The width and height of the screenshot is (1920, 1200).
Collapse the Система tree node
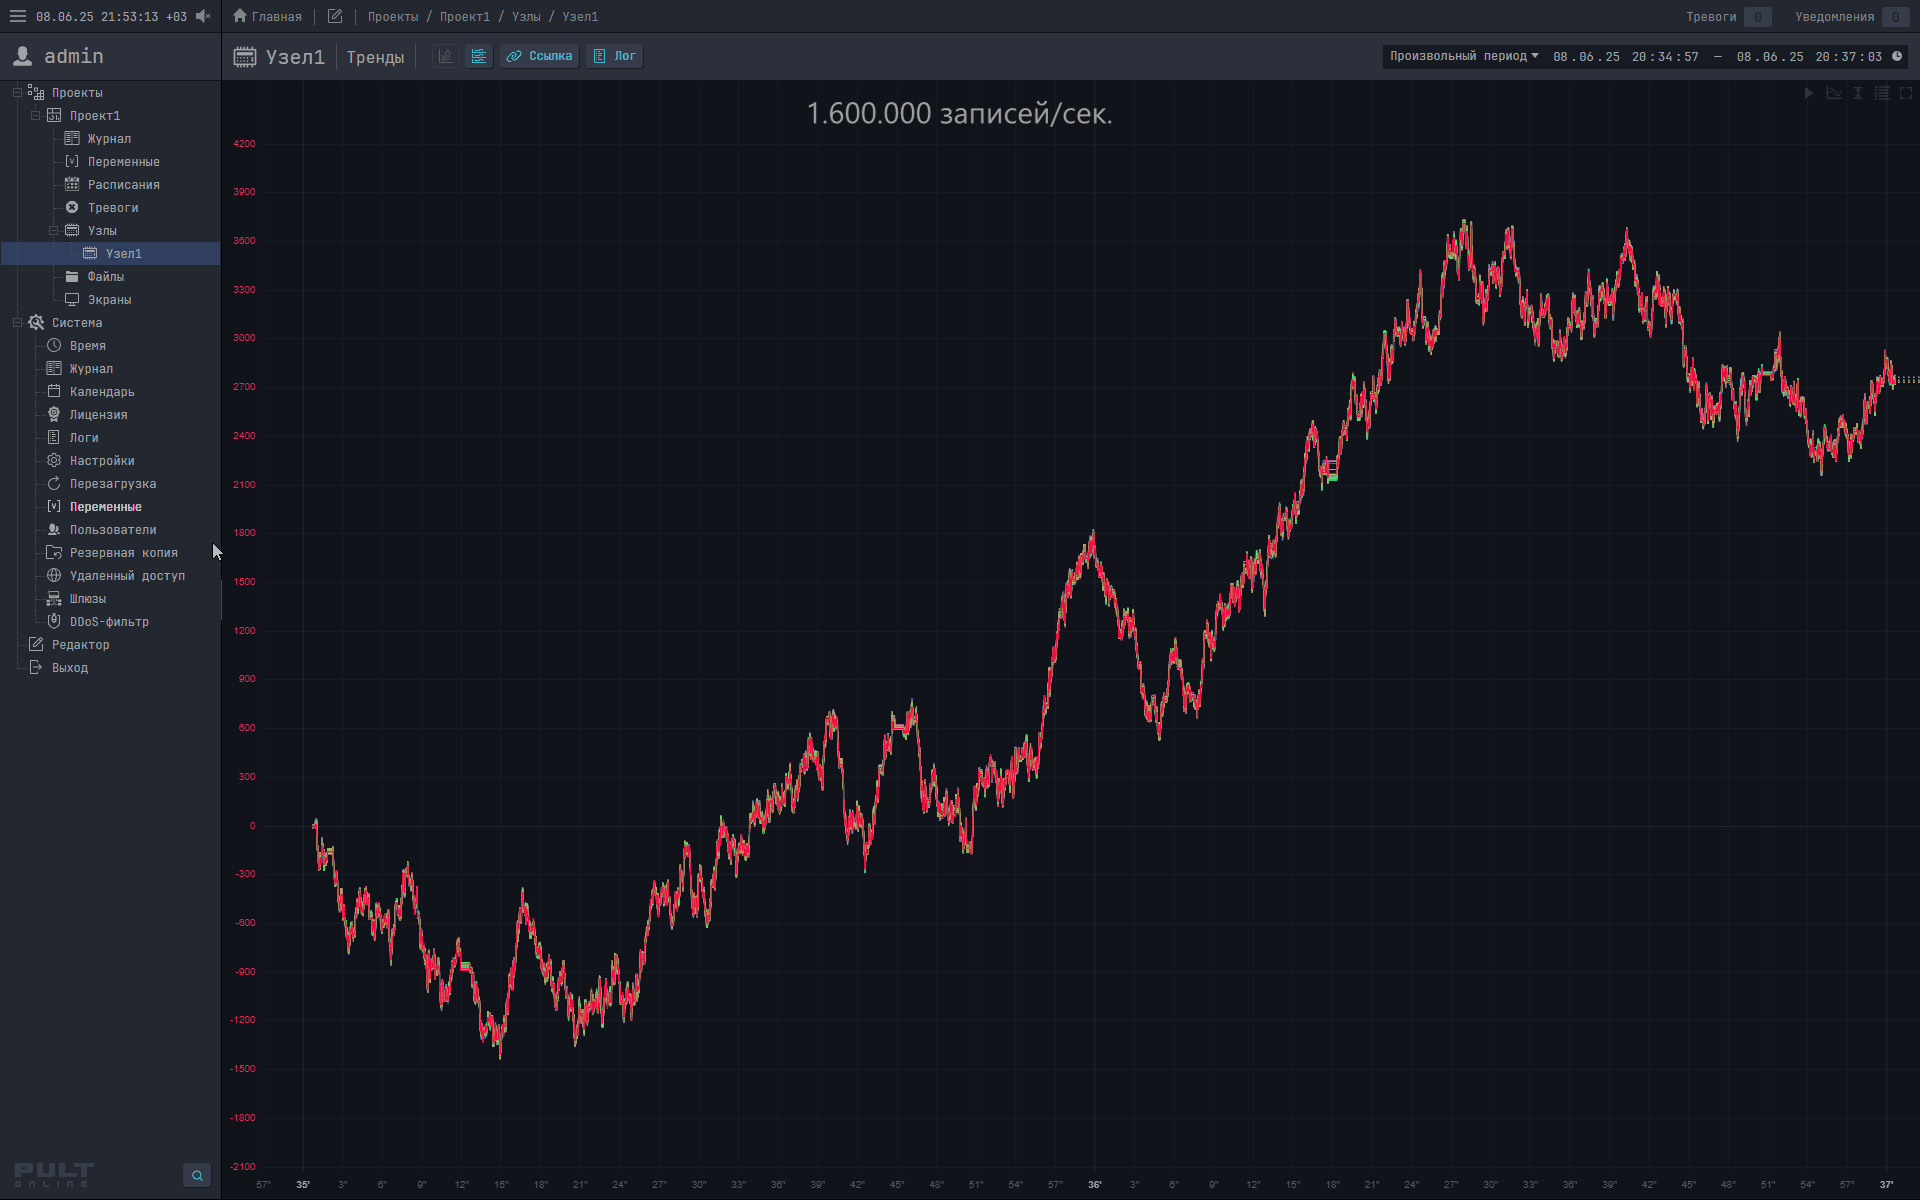tap(18, 323)
